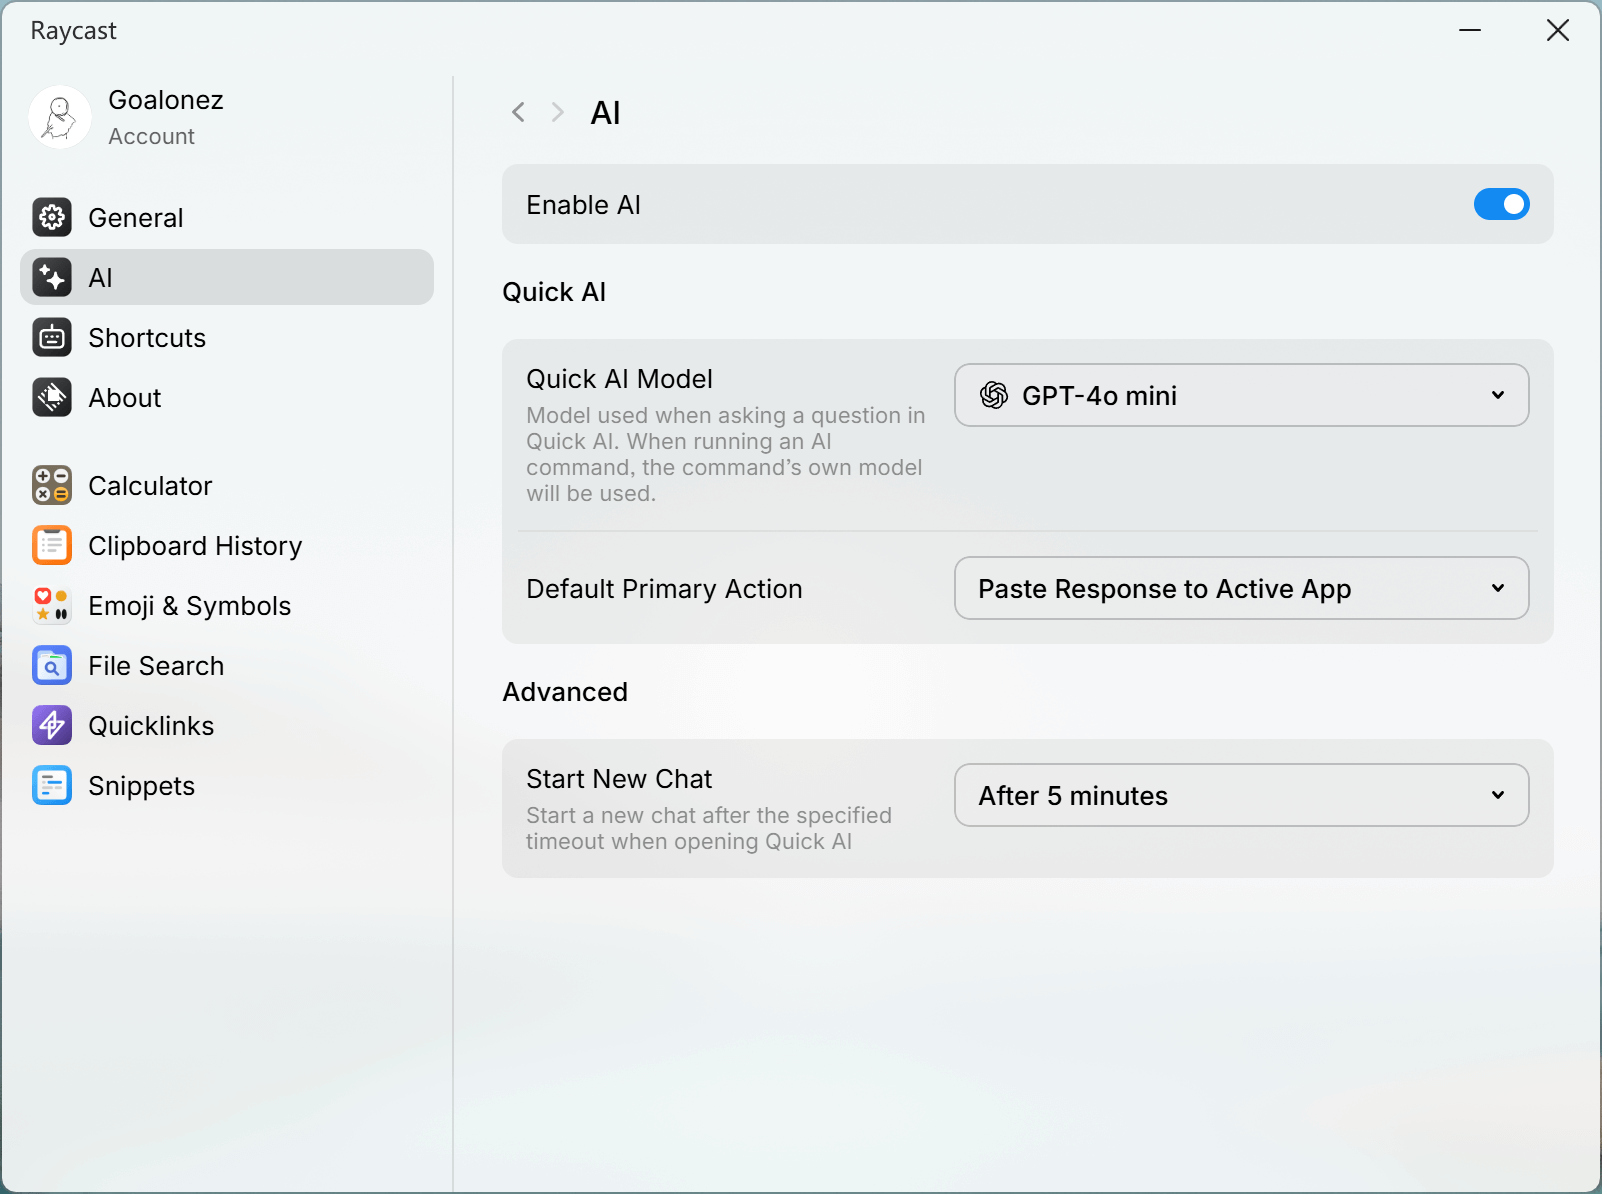Expand the Start New Chat timeout dropdown
The width and height of the screenshot is (1602, 1194).
point(1241,795)
